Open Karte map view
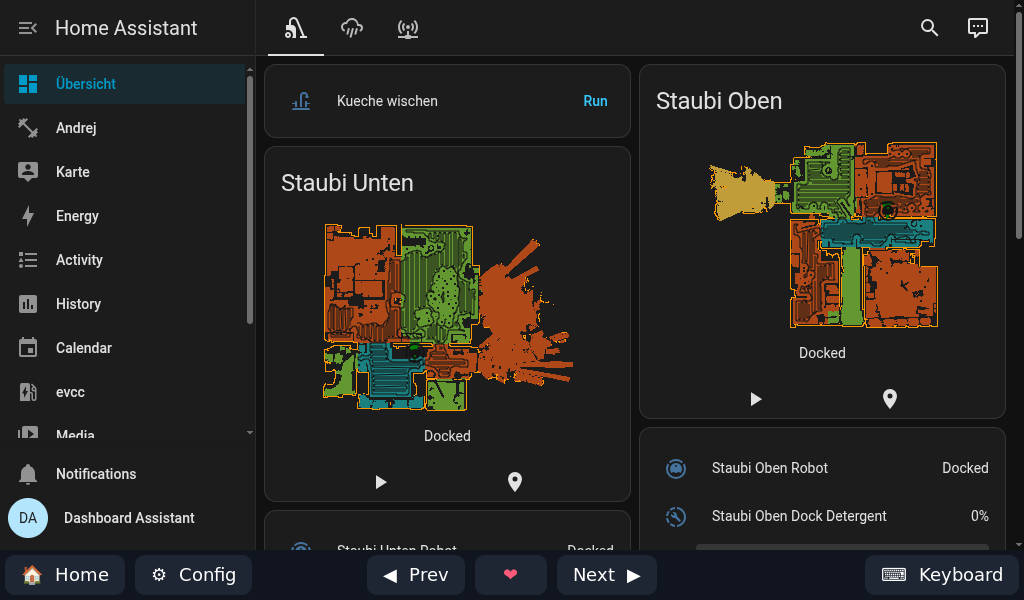The width and height of the screenshot is (1024, 600). [x=125, y=172]
